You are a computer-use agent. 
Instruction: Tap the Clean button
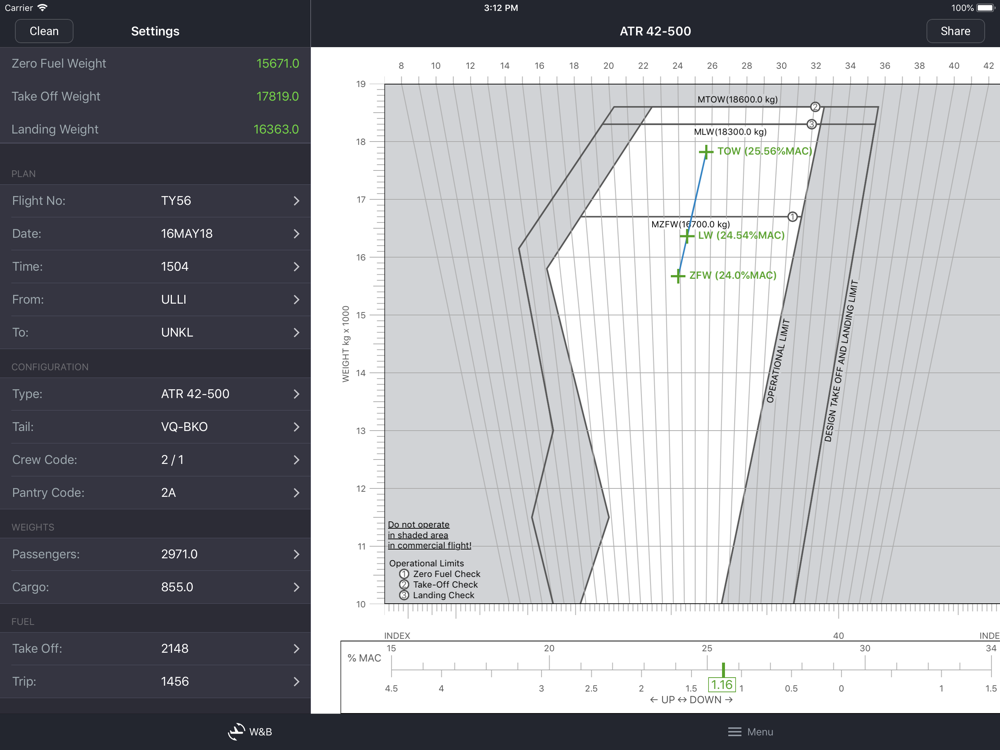43,31
